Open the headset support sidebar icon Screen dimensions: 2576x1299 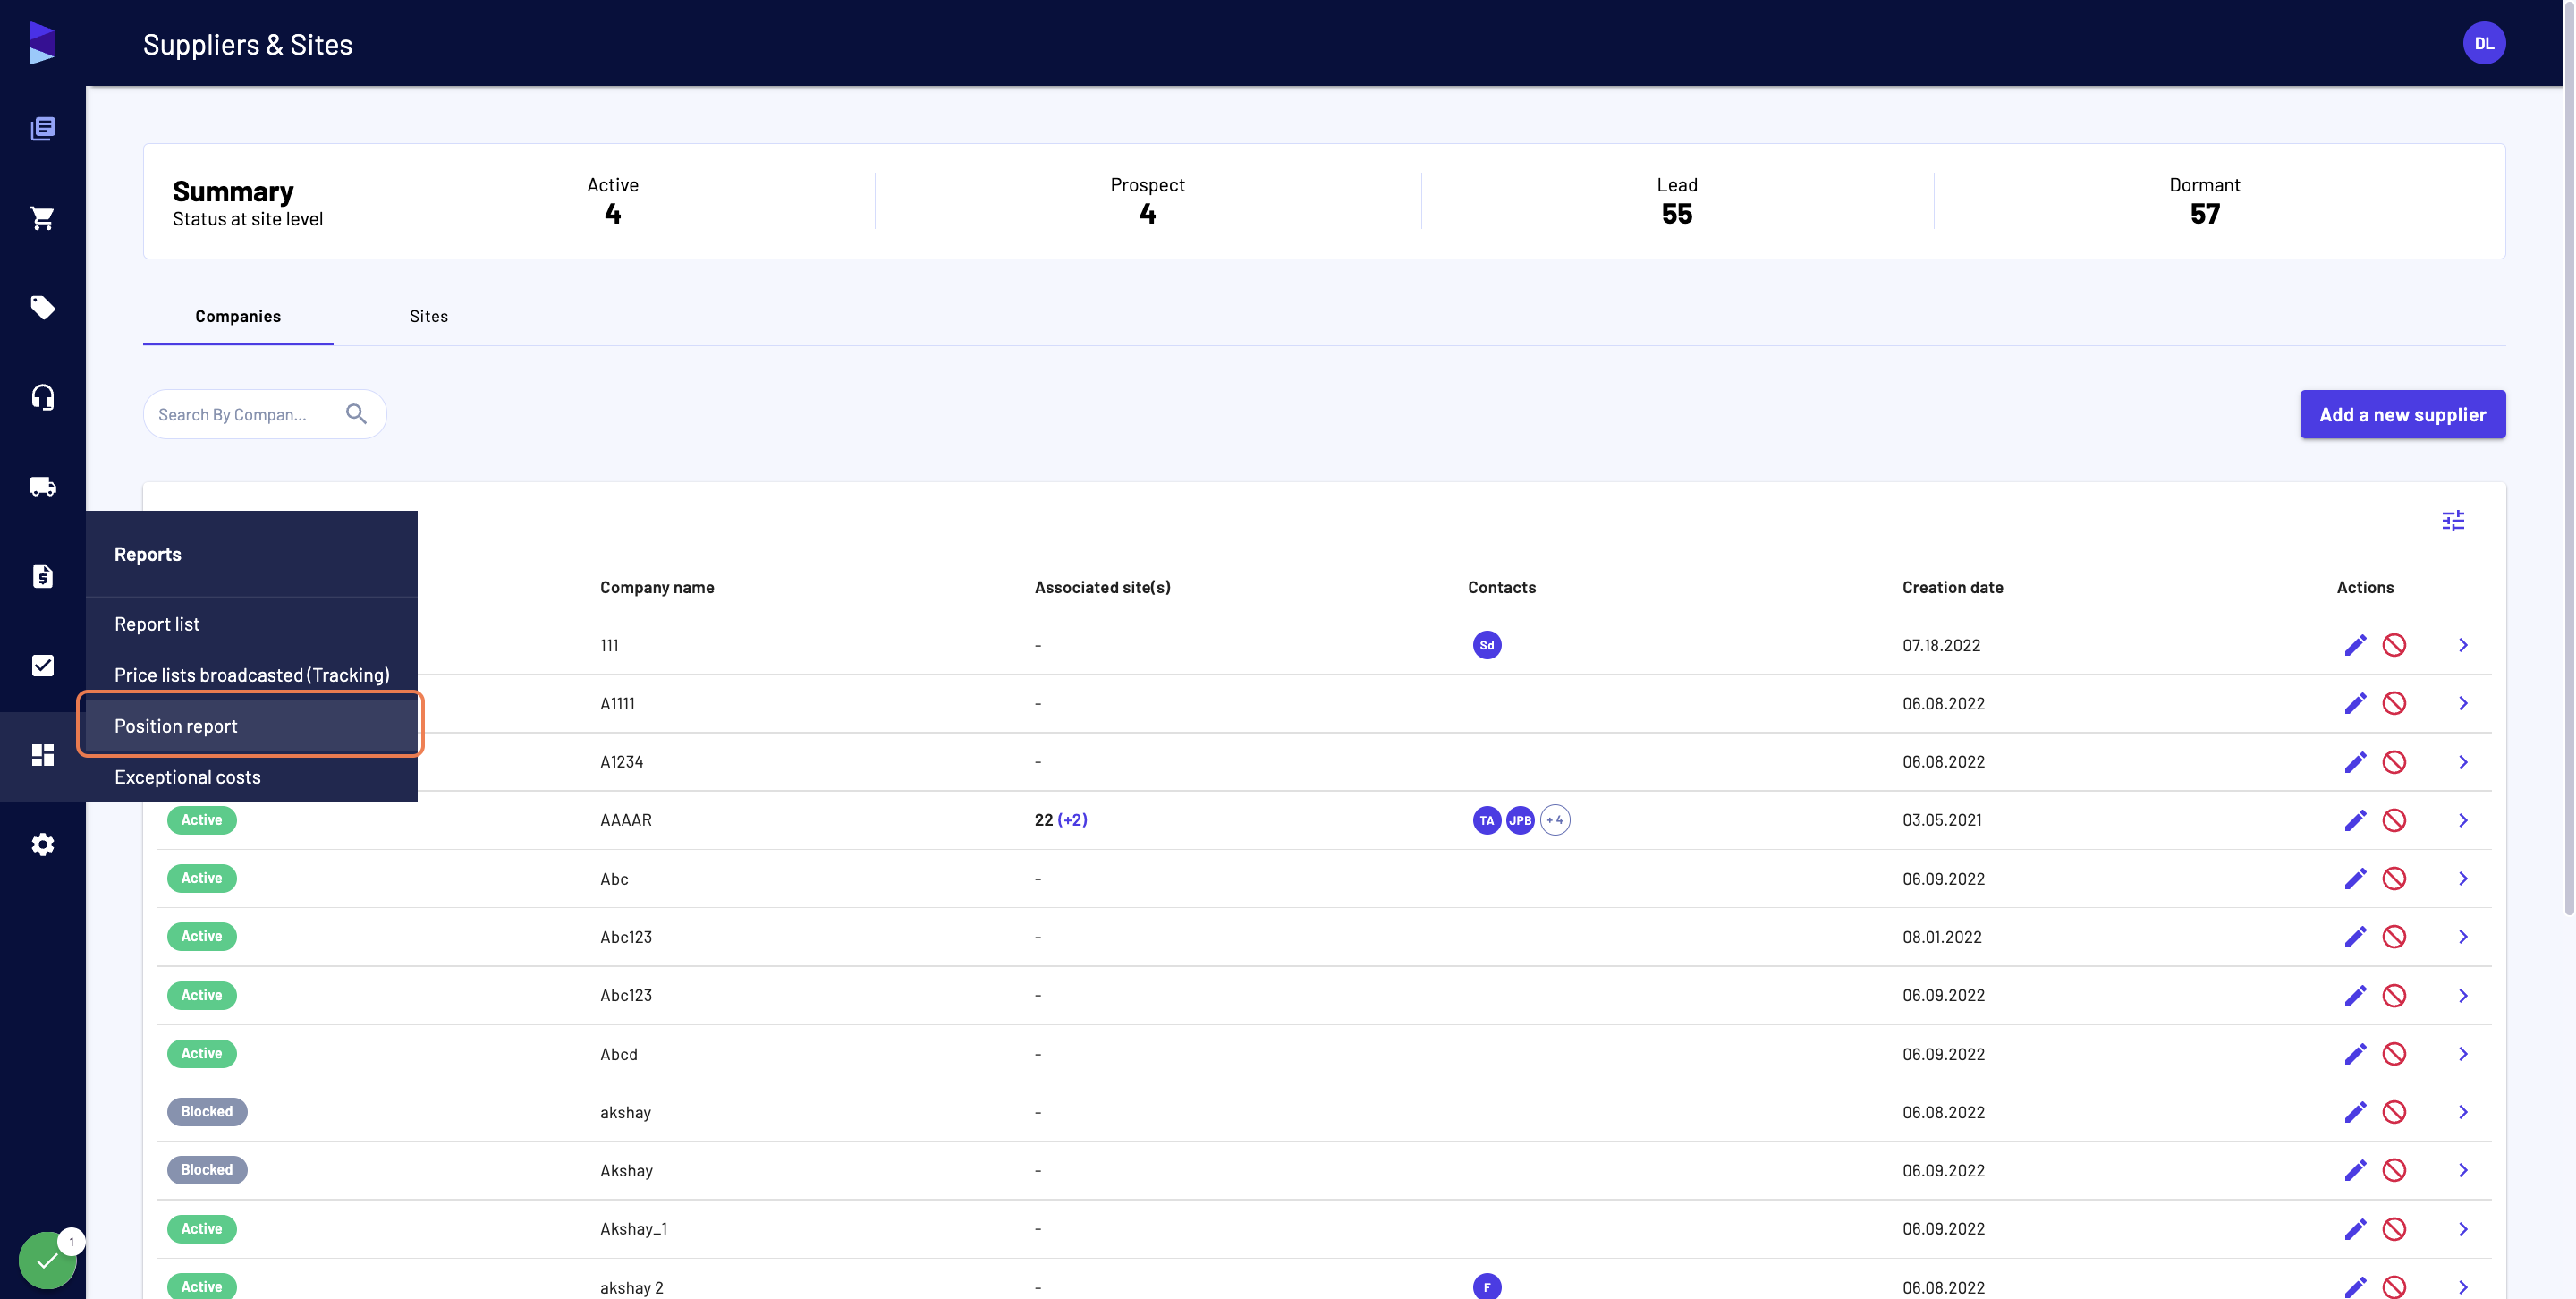point(42,397)
